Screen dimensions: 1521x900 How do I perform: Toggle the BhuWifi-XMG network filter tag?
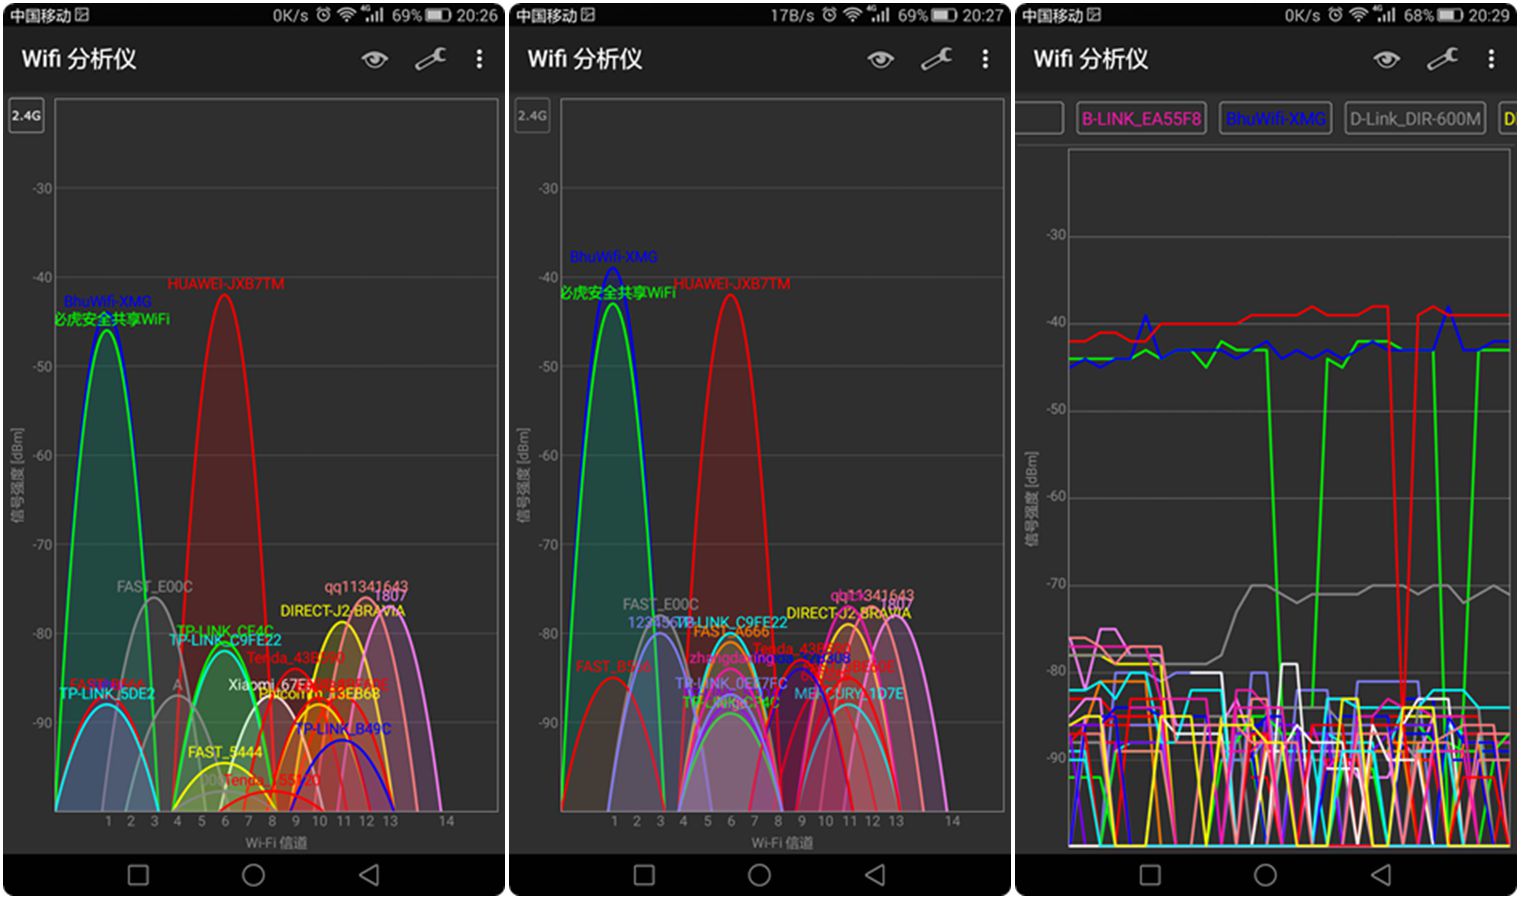click(x=1275, y=119)
